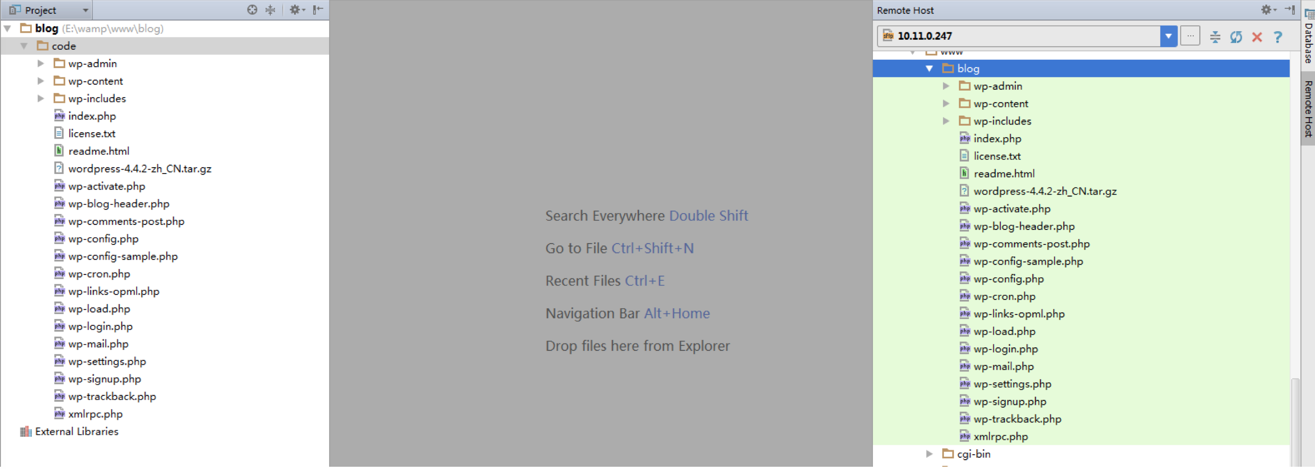Click External Libraries bar-chart icon
This screenshot has height=469, width=1315.
(x=26, y=432)
